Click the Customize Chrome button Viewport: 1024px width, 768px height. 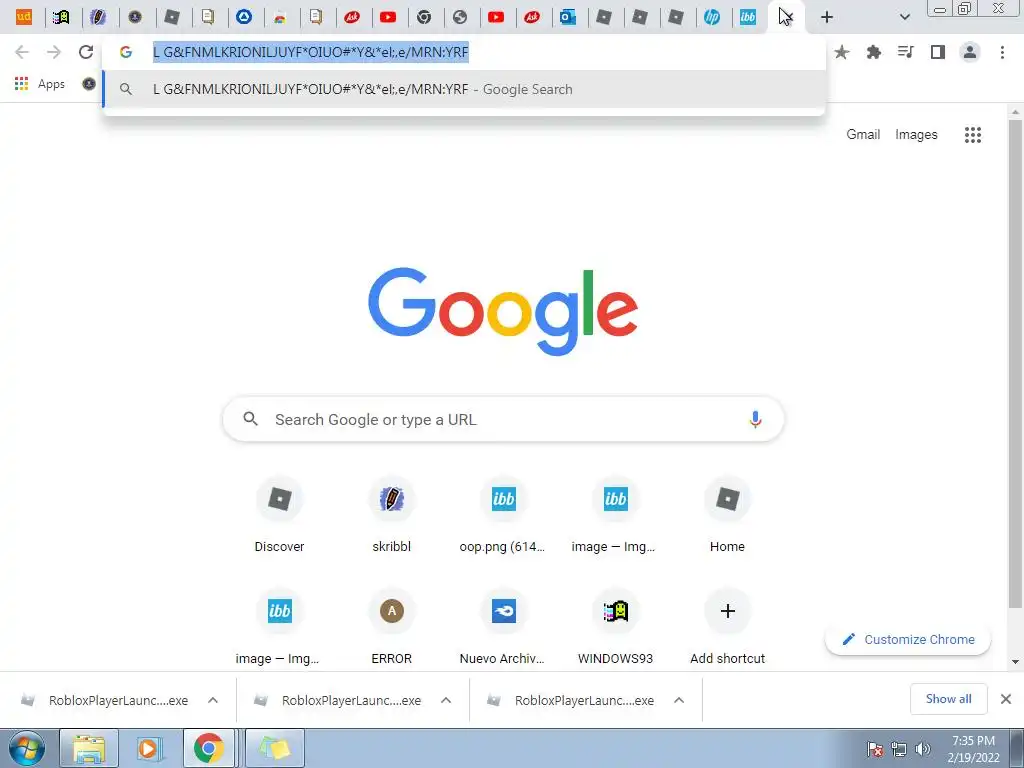tap(908, 639)
